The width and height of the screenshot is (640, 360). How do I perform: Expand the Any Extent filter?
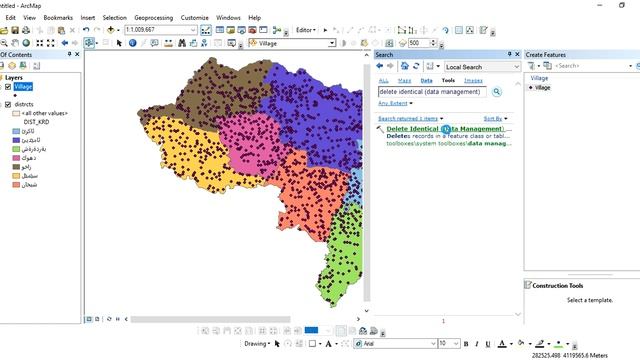coord(395,103)
